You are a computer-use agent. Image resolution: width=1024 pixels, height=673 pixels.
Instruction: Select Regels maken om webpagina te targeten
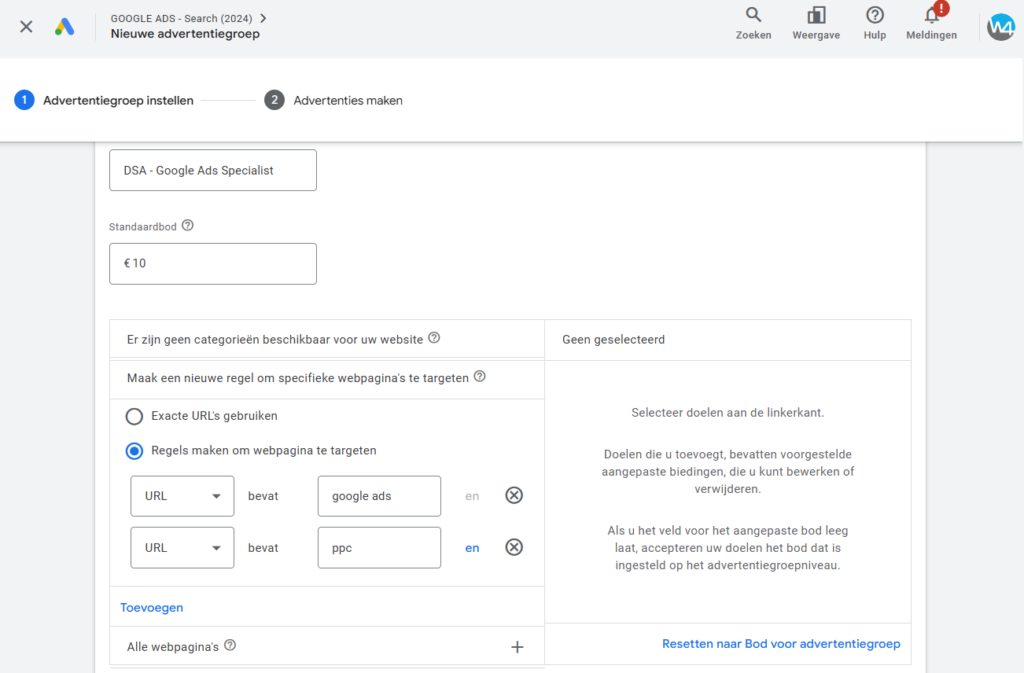pyautogui.click(x=134, y=451)
